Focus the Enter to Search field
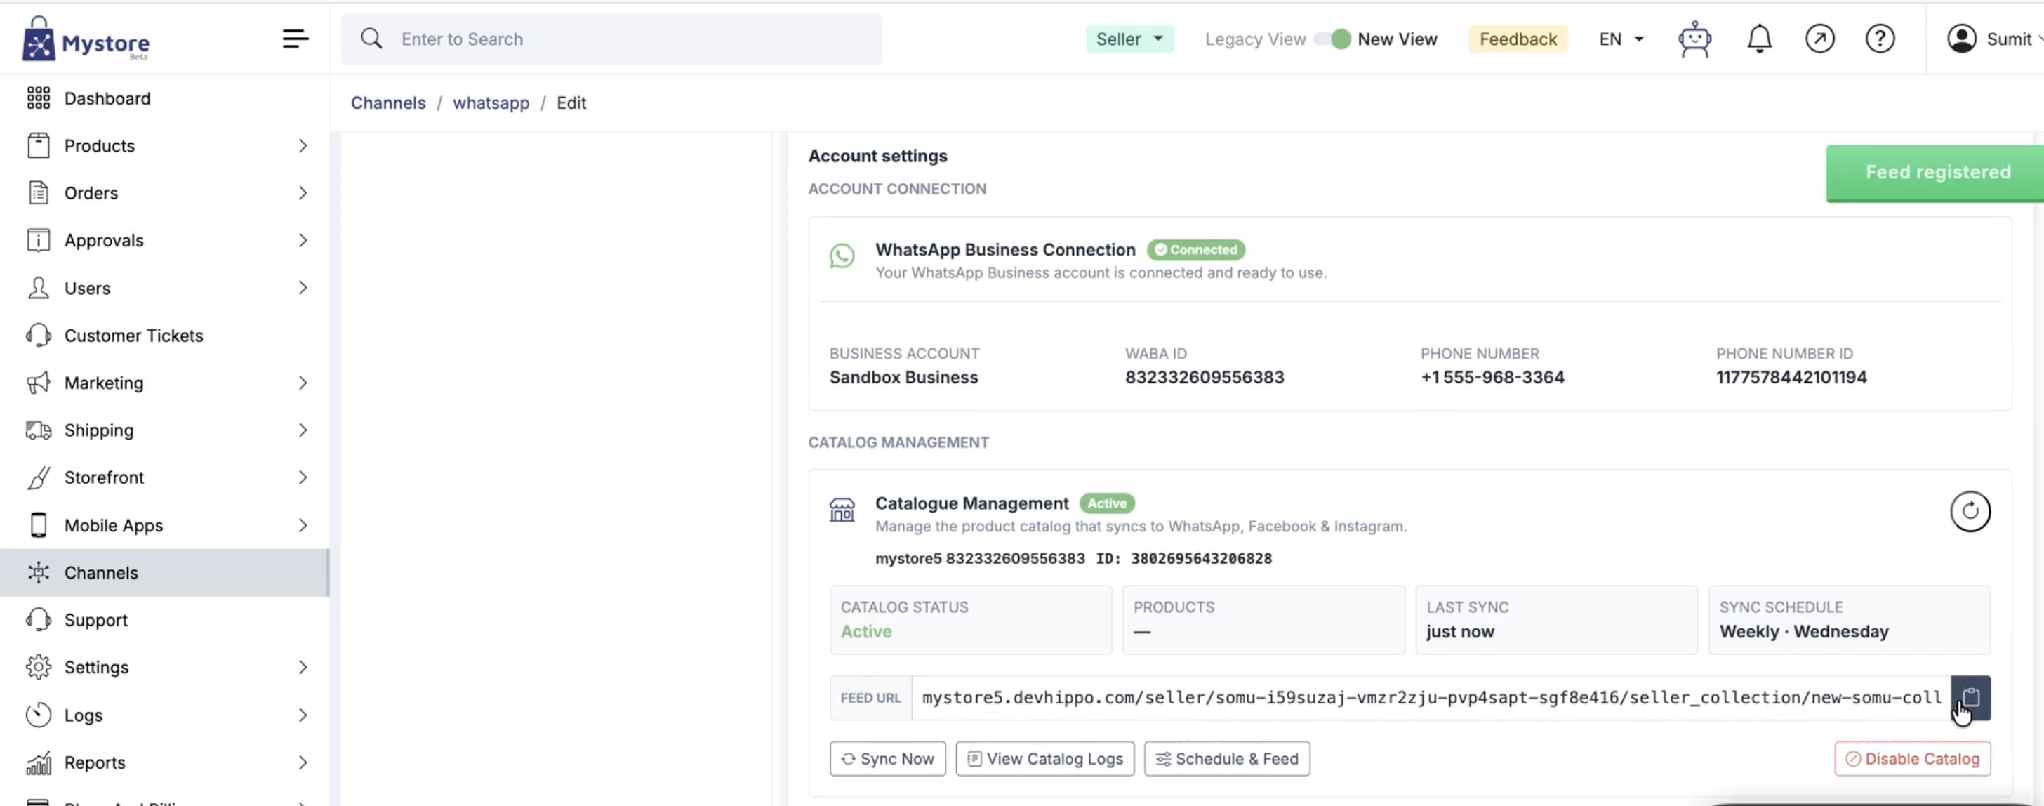The width and height of the screenshot is (2044, 806). click(611, 39)
